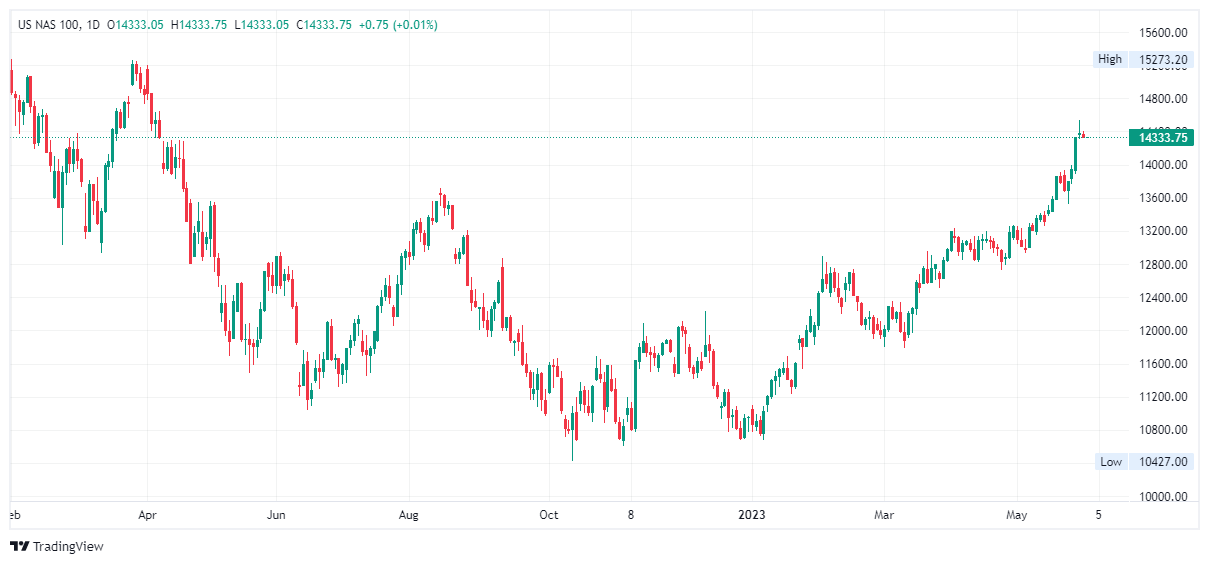The width and height of the screenshot is (1209, 564).
Task: Click the 12800.00 price axis label
Action: [x=1163, y=265]
